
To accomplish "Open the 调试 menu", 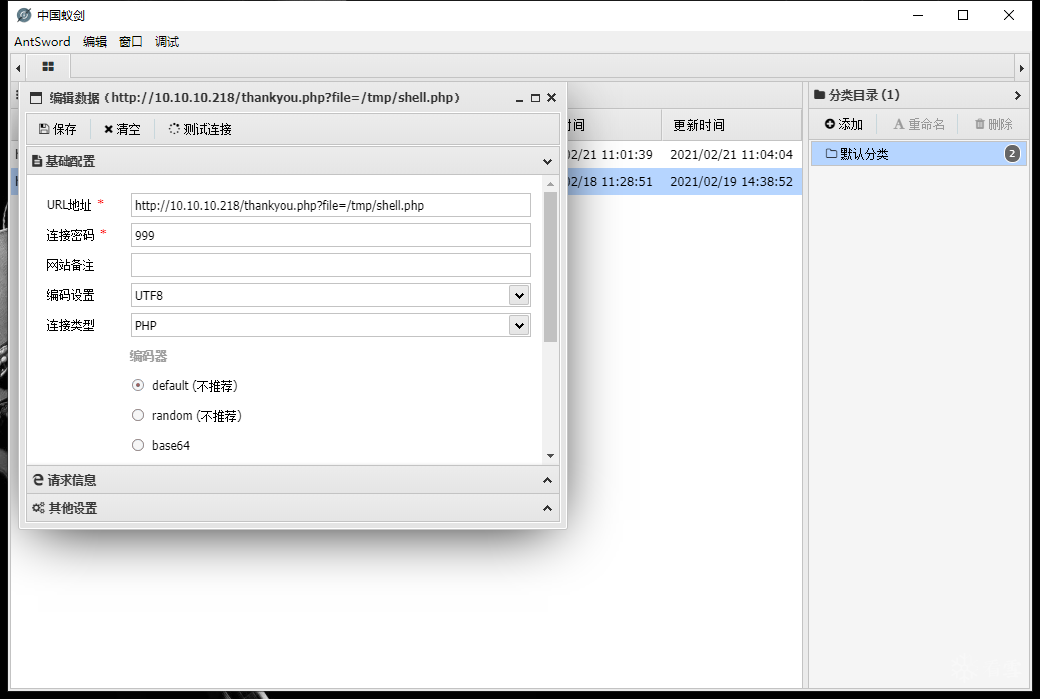I will (x=166, y=41).
